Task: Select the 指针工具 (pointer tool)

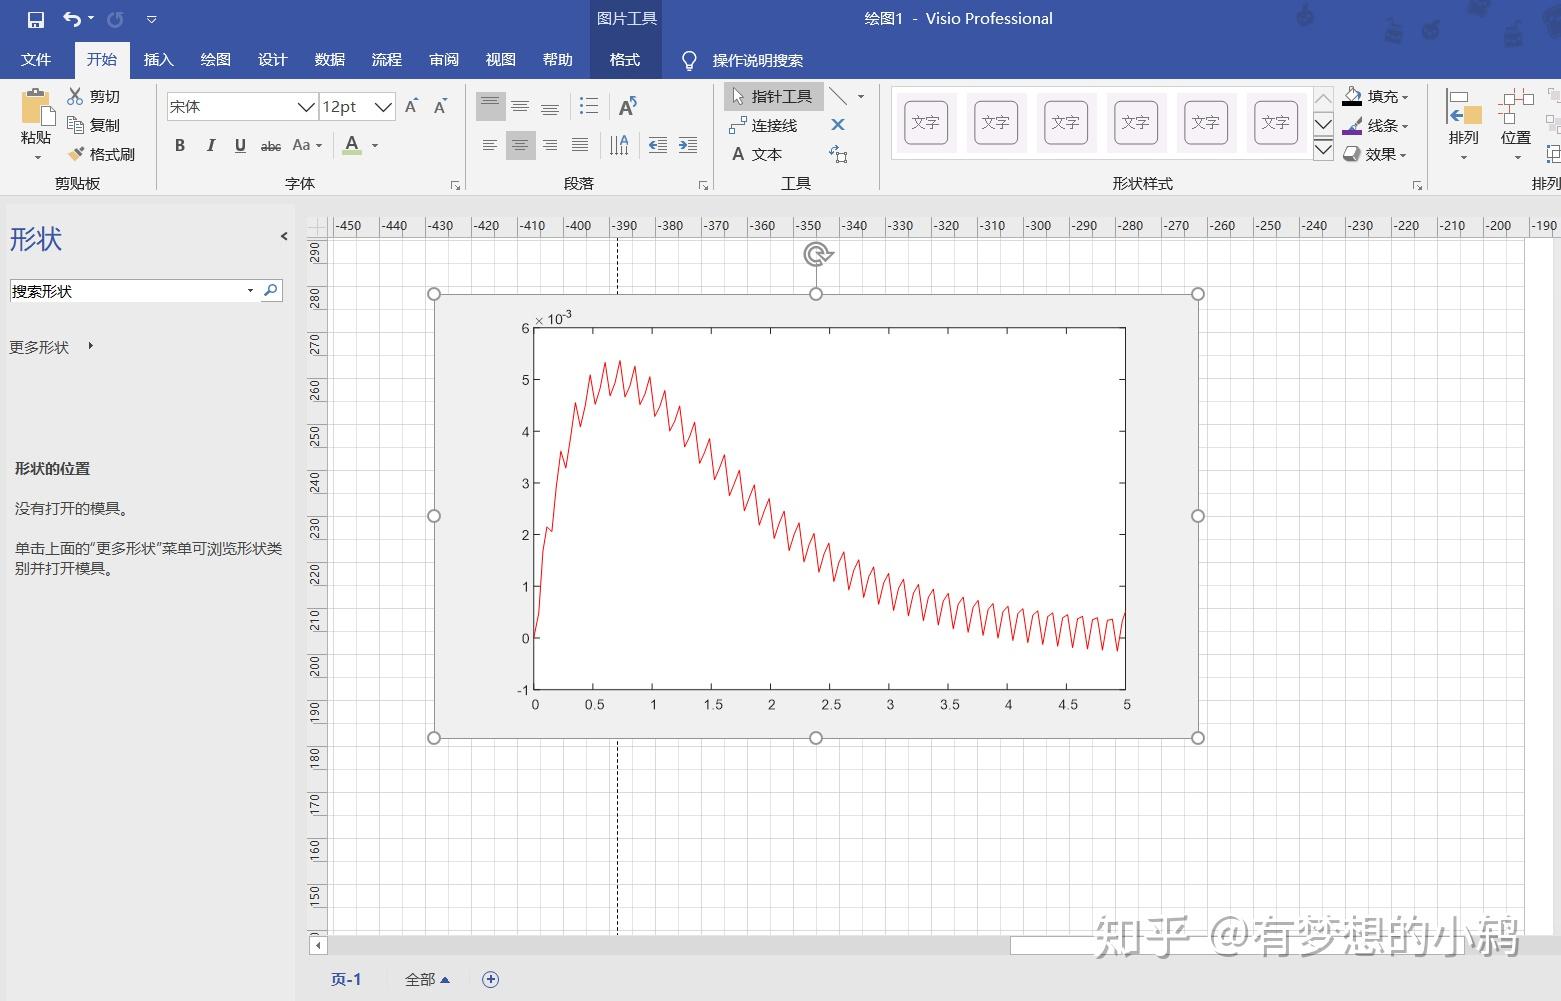Action: (778, 95)
